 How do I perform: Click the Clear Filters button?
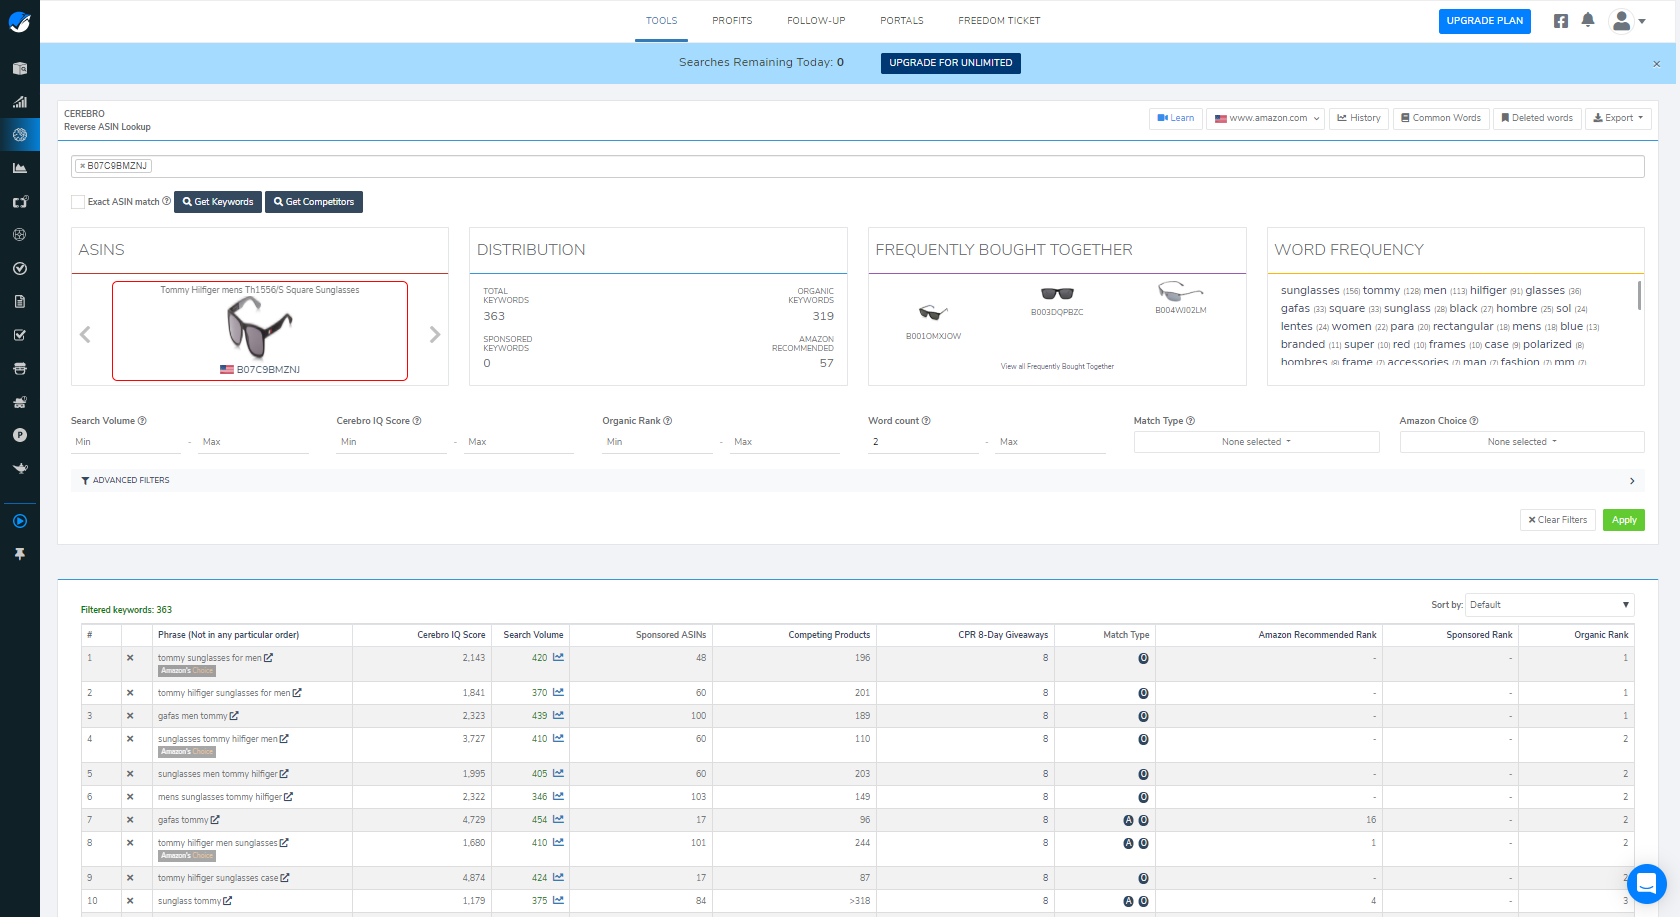click(x=1558, y=520)
